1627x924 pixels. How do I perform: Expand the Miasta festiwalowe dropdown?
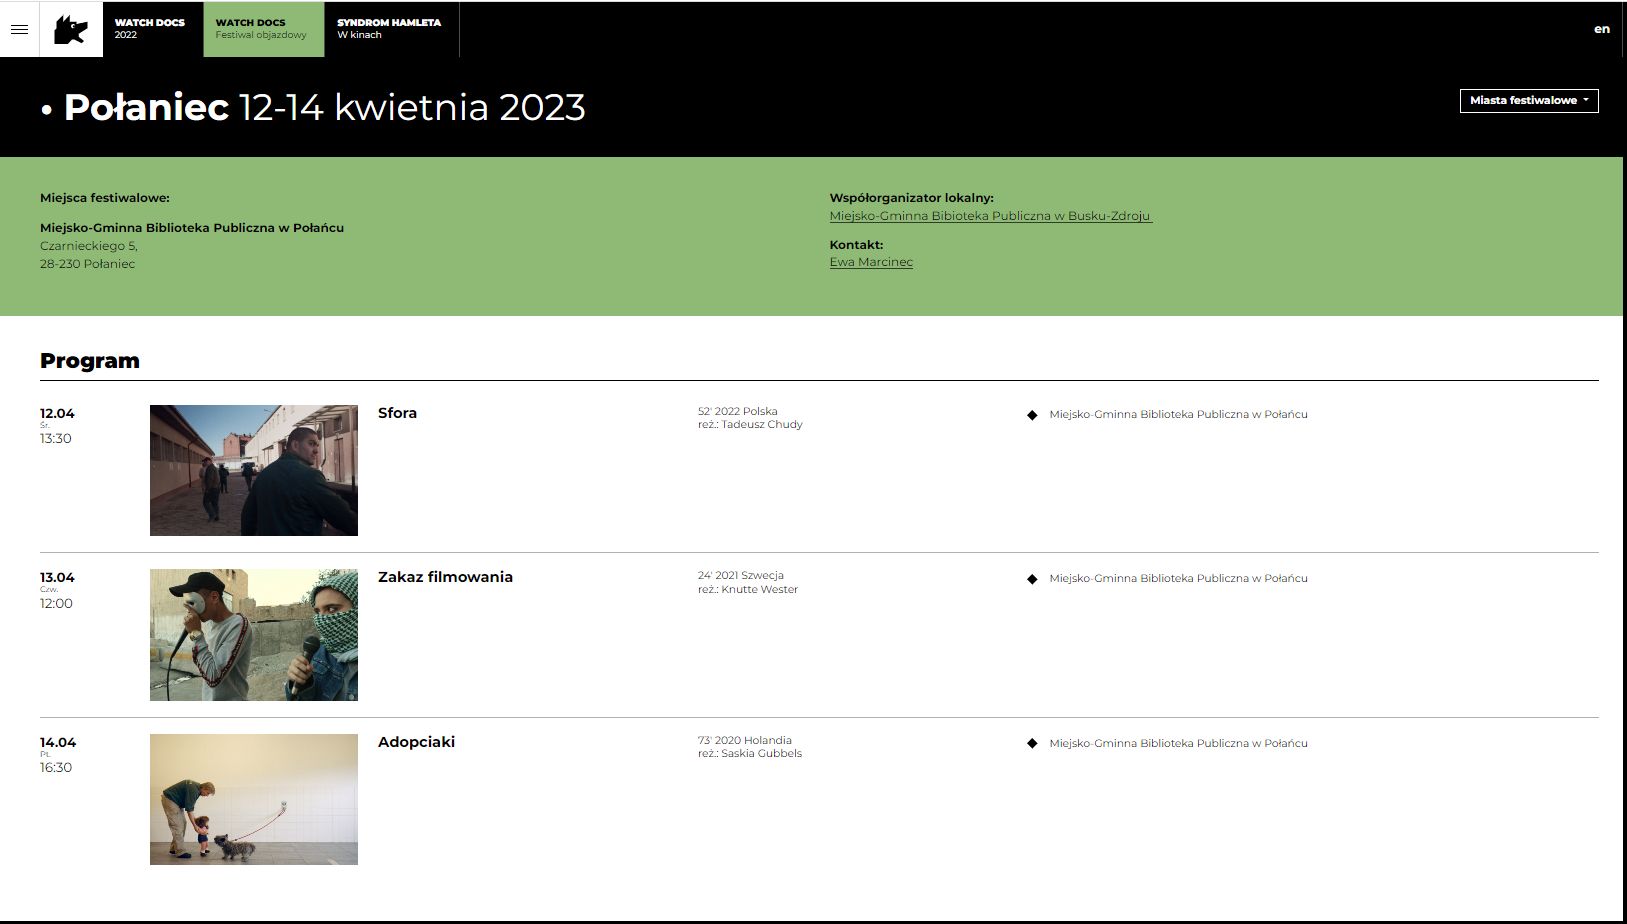point(1528,101)
